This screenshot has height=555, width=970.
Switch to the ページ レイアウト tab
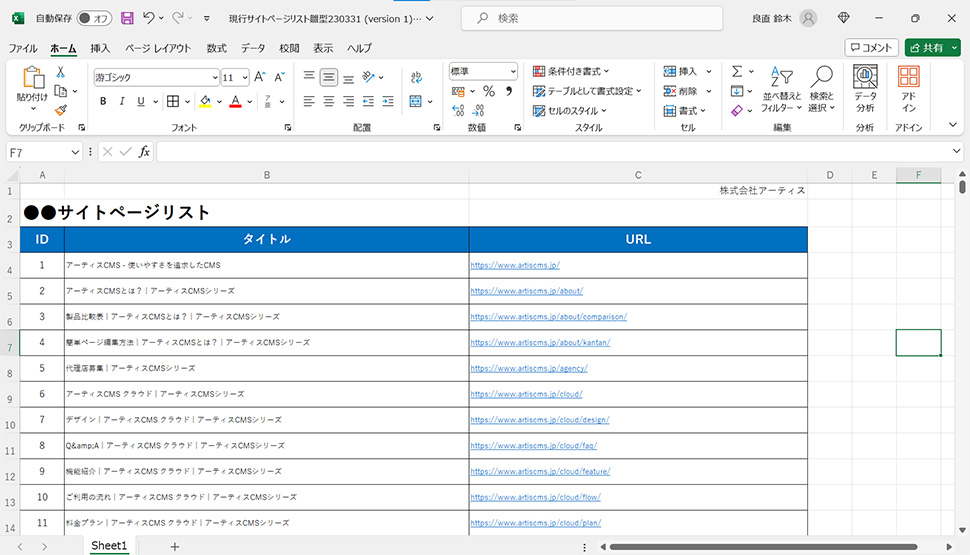pyautogui.click(x=158, y=48)
